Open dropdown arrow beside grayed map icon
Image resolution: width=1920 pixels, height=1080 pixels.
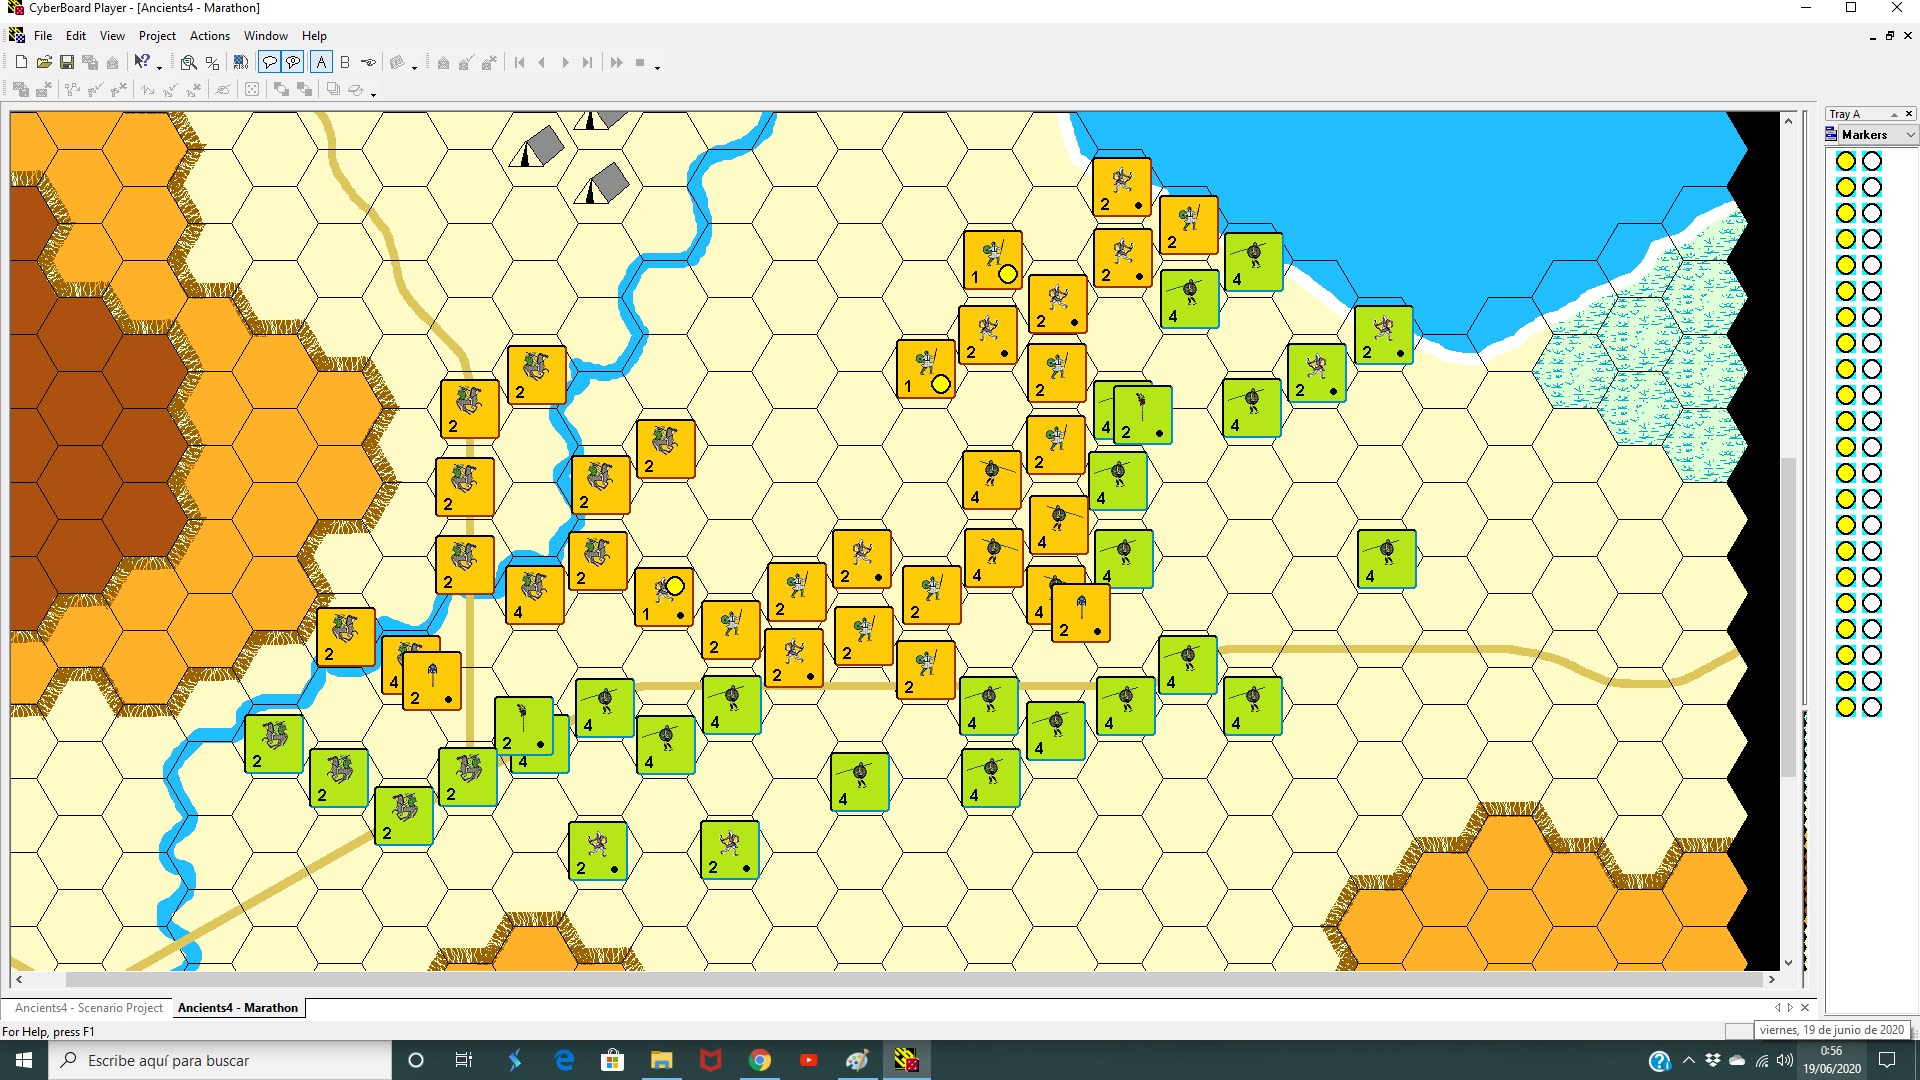tap(414, 66)
